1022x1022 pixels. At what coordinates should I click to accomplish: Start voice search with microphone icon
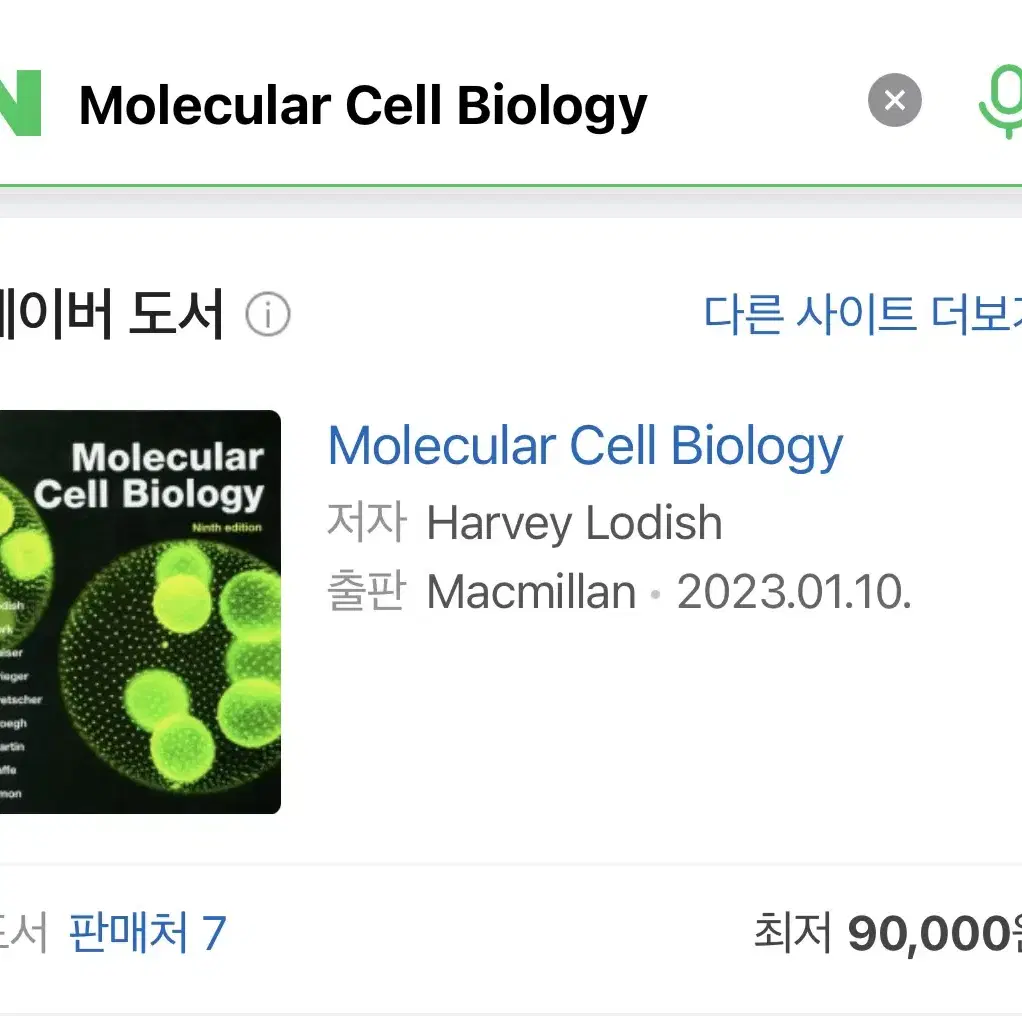point(1001,102)
